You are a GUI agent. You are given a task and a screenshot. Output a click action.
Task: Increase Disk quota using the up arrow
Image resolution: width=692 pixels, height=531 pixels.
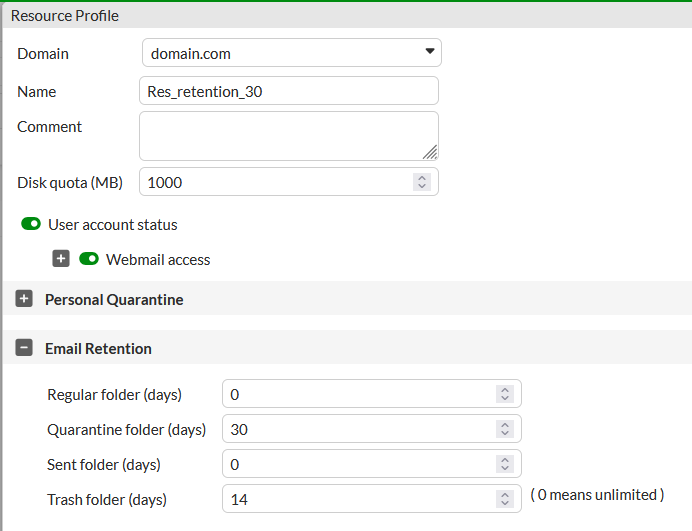[x=422, y=178]
